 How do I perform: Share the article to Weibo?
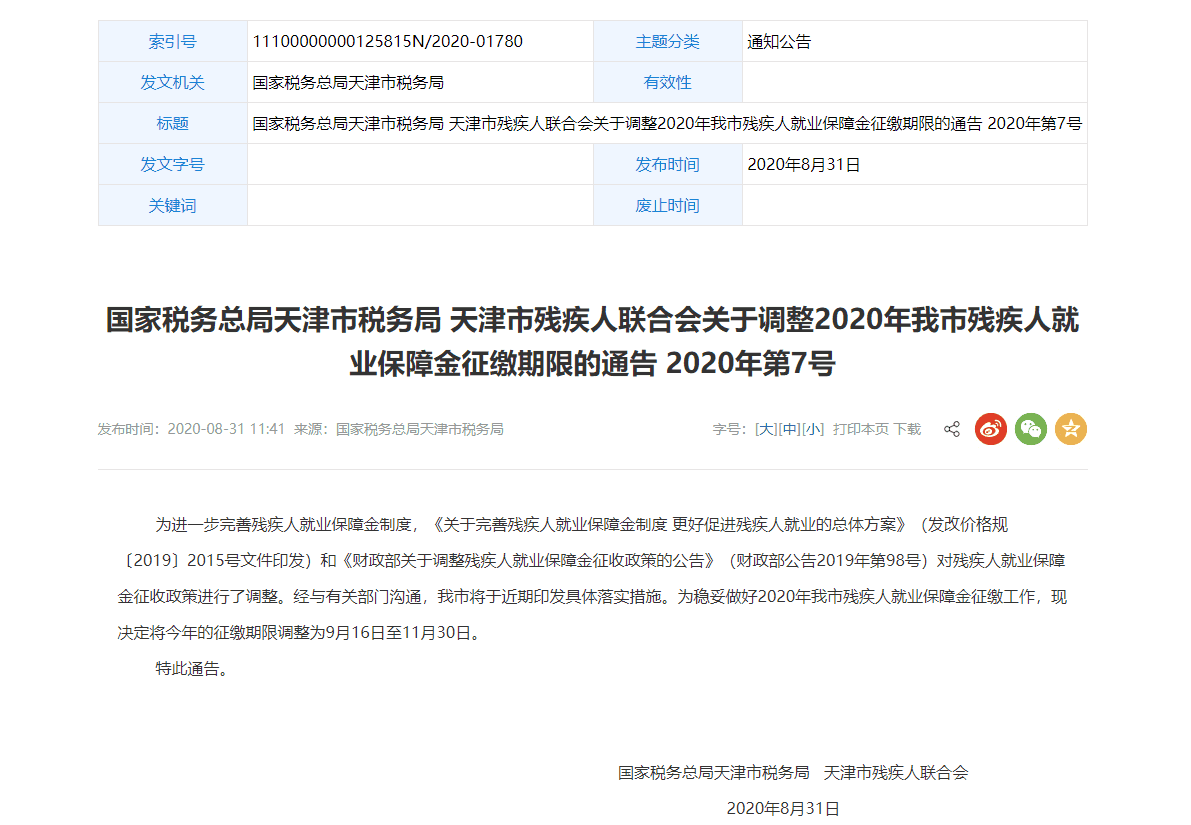[990, 429]
